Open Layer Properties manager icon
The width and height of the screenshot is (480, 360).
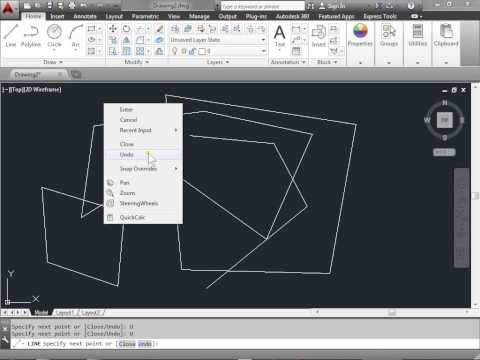coord(175,29)
